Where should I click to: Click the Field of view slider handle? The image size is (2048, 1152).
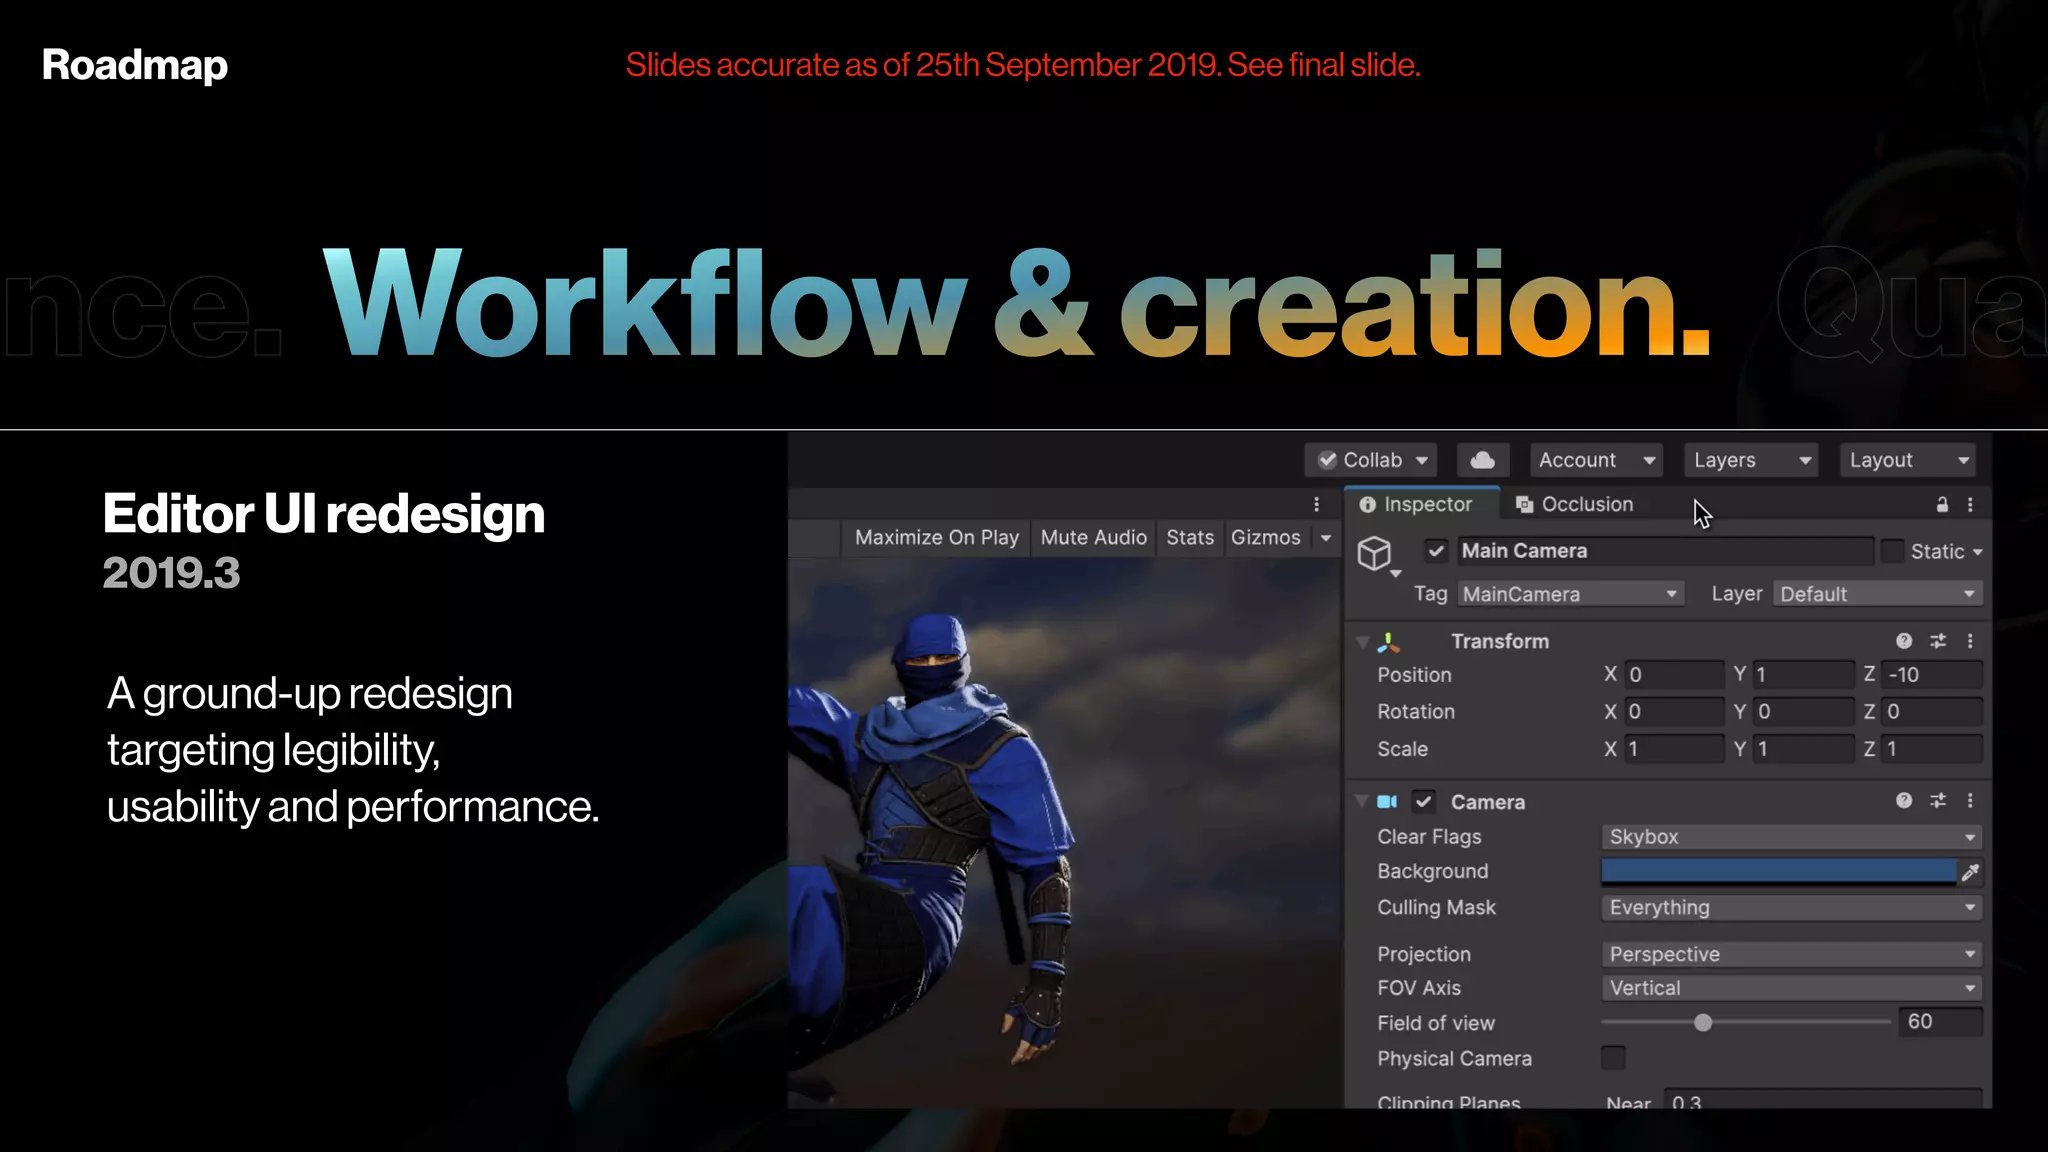[x=1703, y=1023]
